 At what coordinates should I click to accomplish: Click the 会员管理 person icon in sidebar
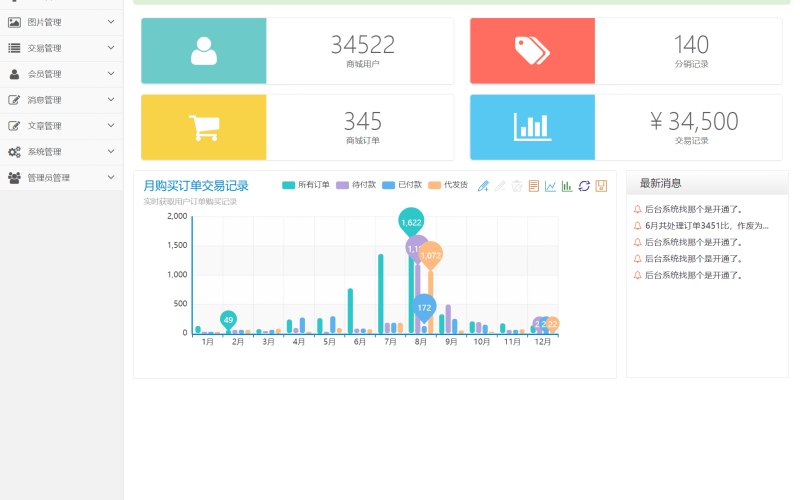coord(14,74)
